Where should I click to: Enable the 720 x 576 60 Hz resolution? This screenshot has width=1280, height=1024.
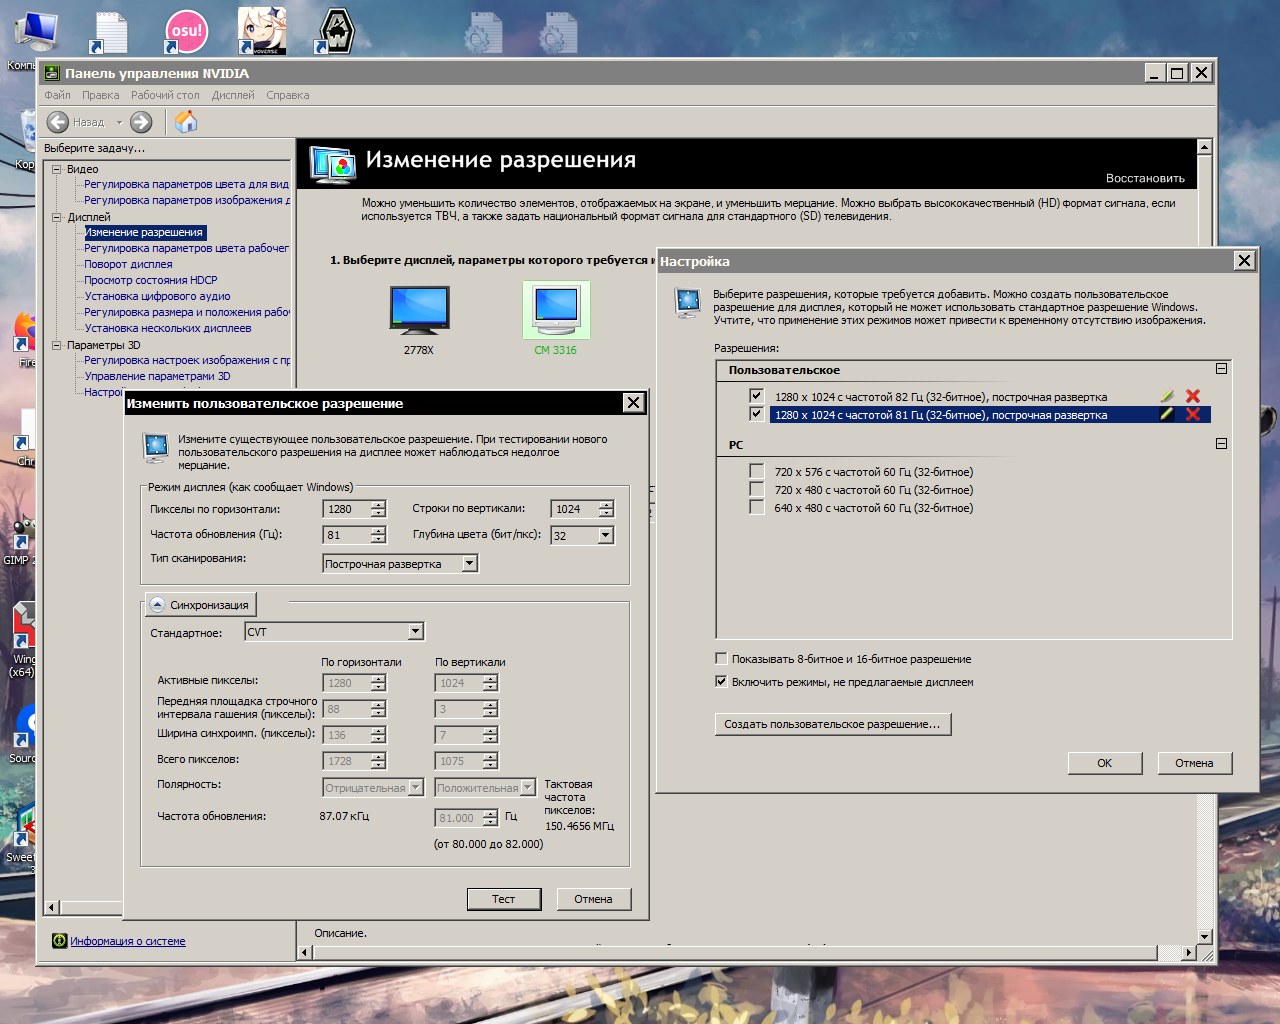757,472
